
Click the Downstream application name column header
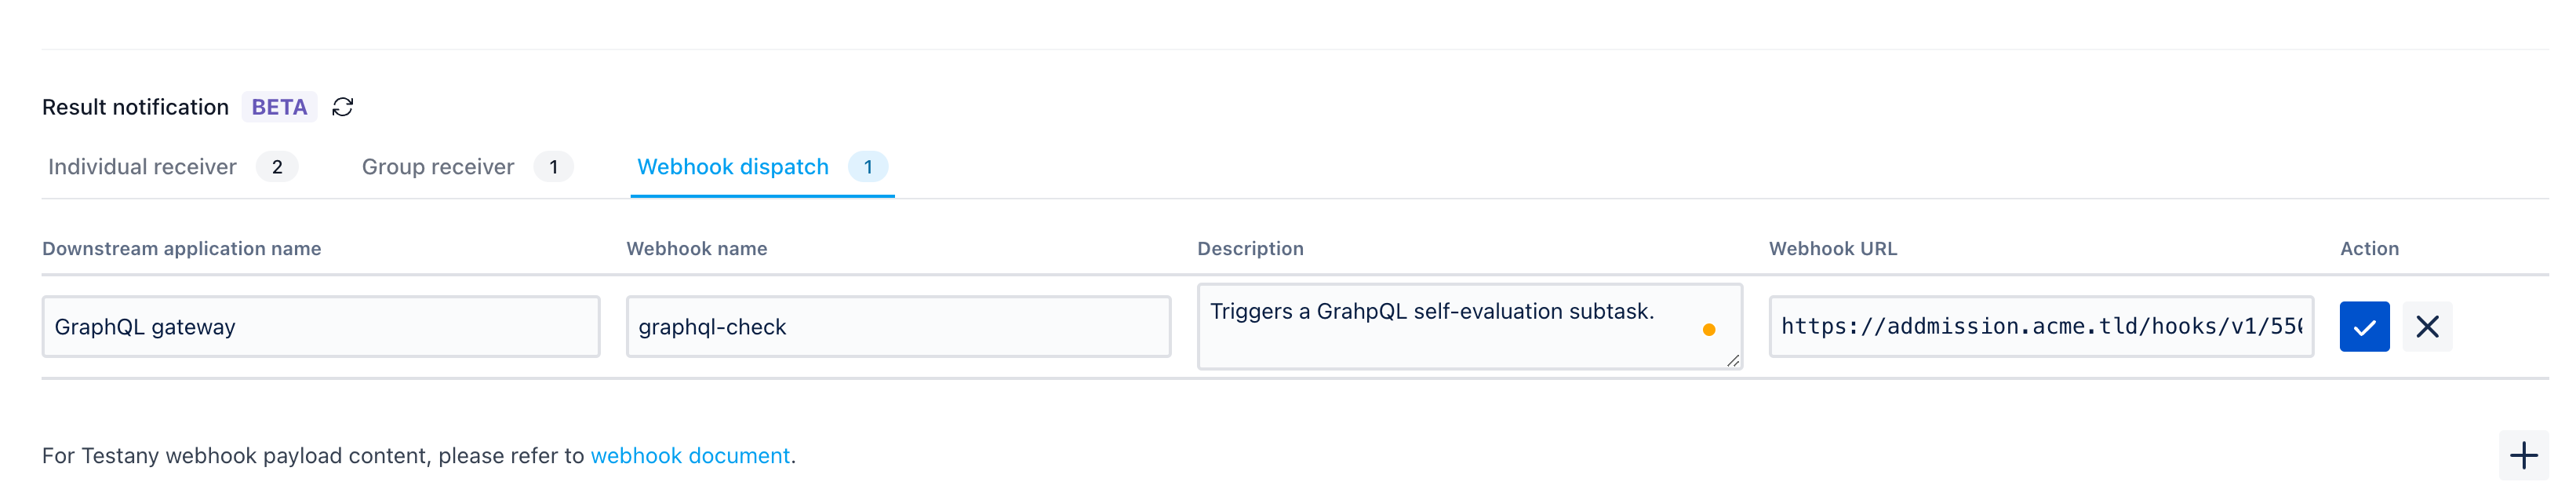[x=182, y=249]
